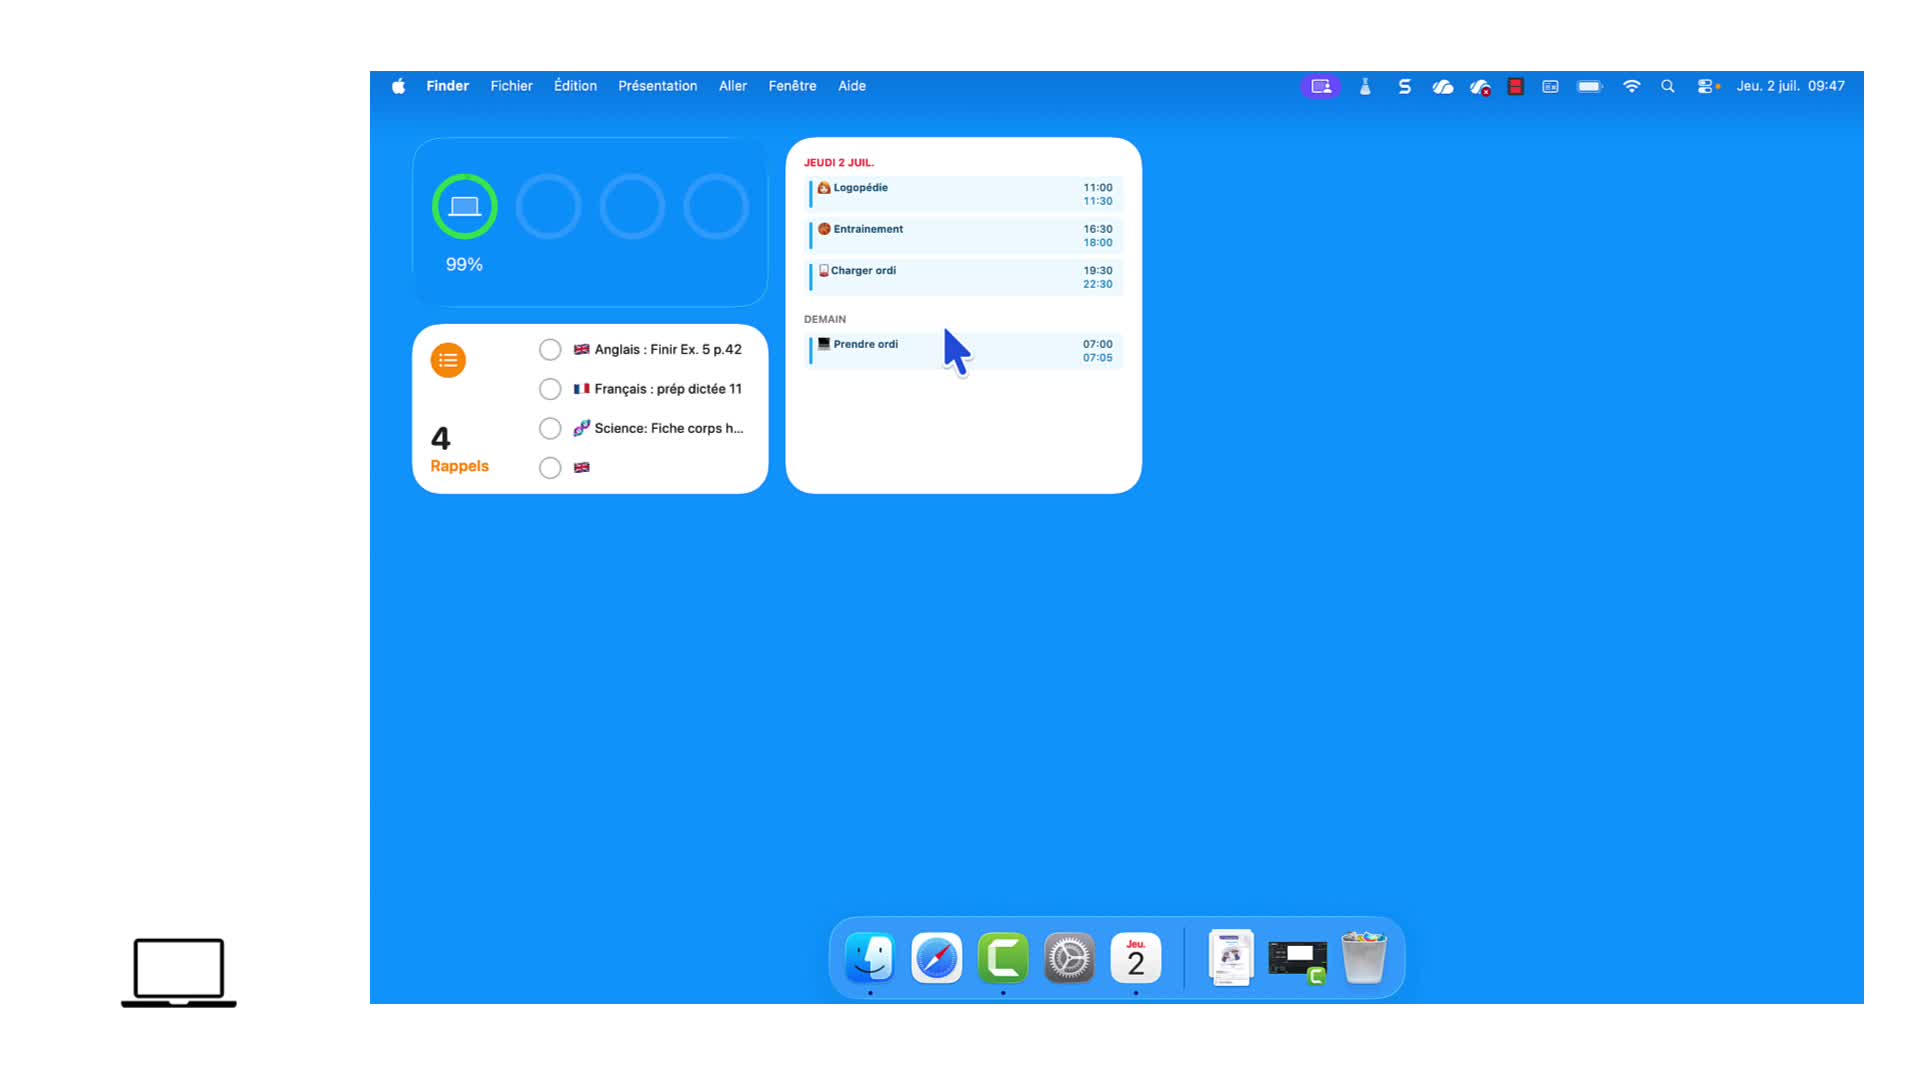The height and width of the screenshot is (1080, 1920).
Task: Click the Anglais : Finir Ex. 5 p.42 text
Action: [x=668, y=349]
